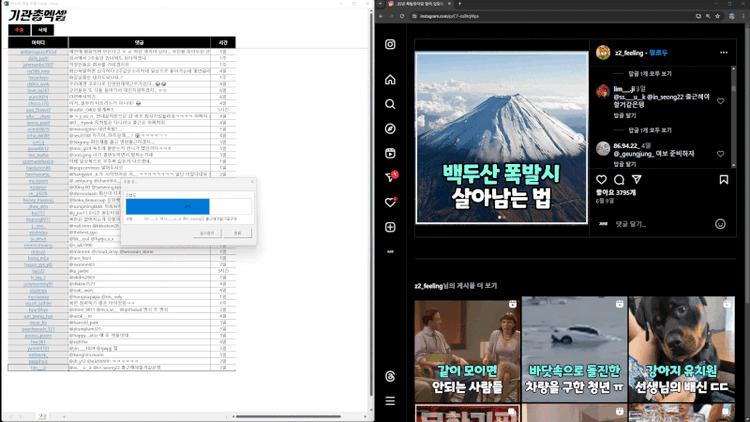Like the 86.94.22_ comment
Screen dimensions: 750x422
coord(720,154)
